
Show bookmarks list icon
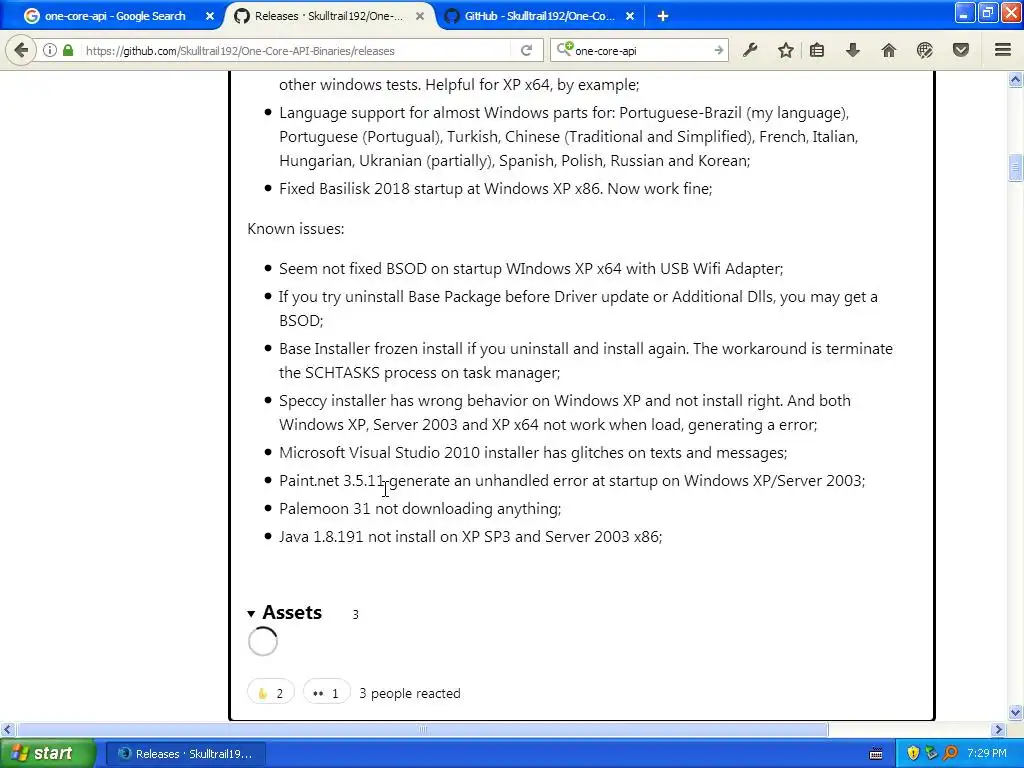click(x=817, y=50)
